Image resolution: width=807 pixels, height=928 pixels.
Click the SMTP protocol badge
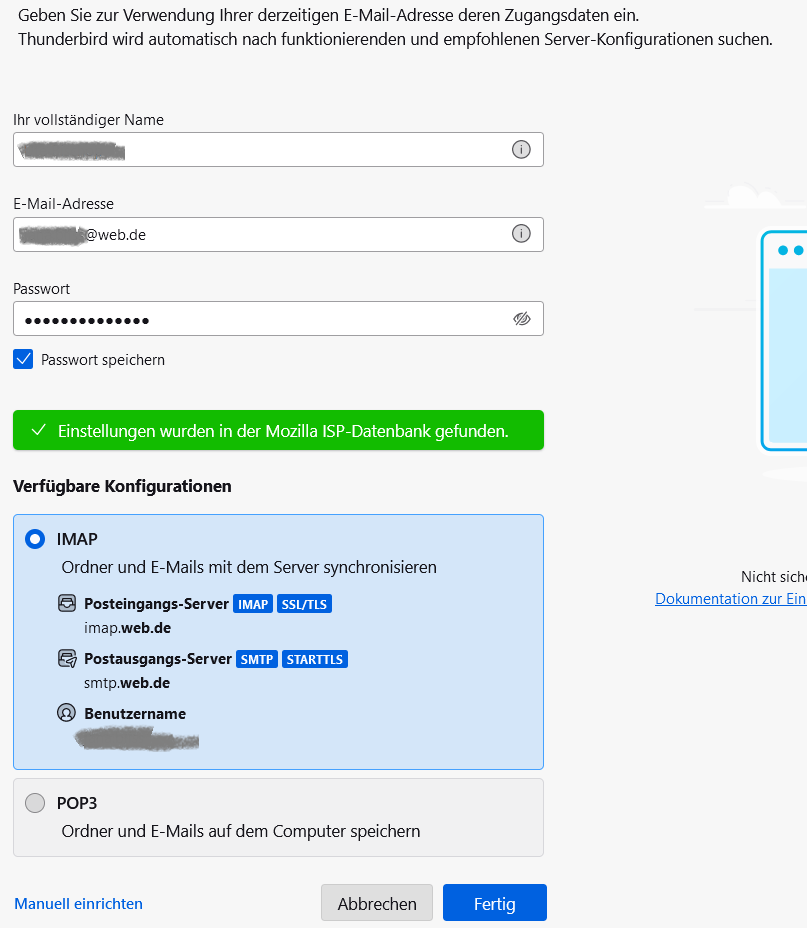coord(257,659)
